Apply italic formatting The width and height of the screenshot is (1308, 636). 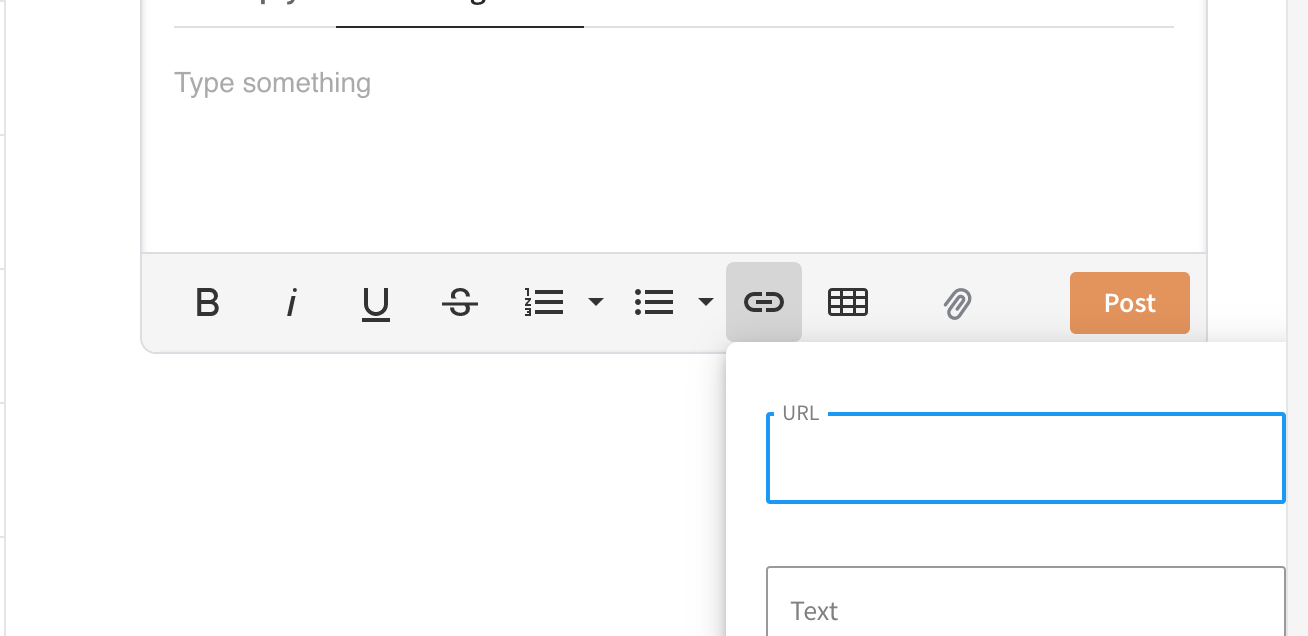[291, 303]
